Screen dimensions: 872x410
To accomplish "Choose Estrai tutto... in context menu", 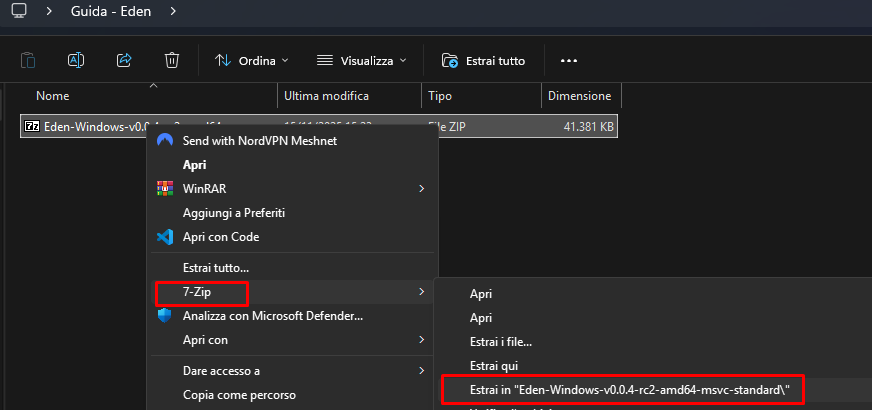I will coord(293,268).
